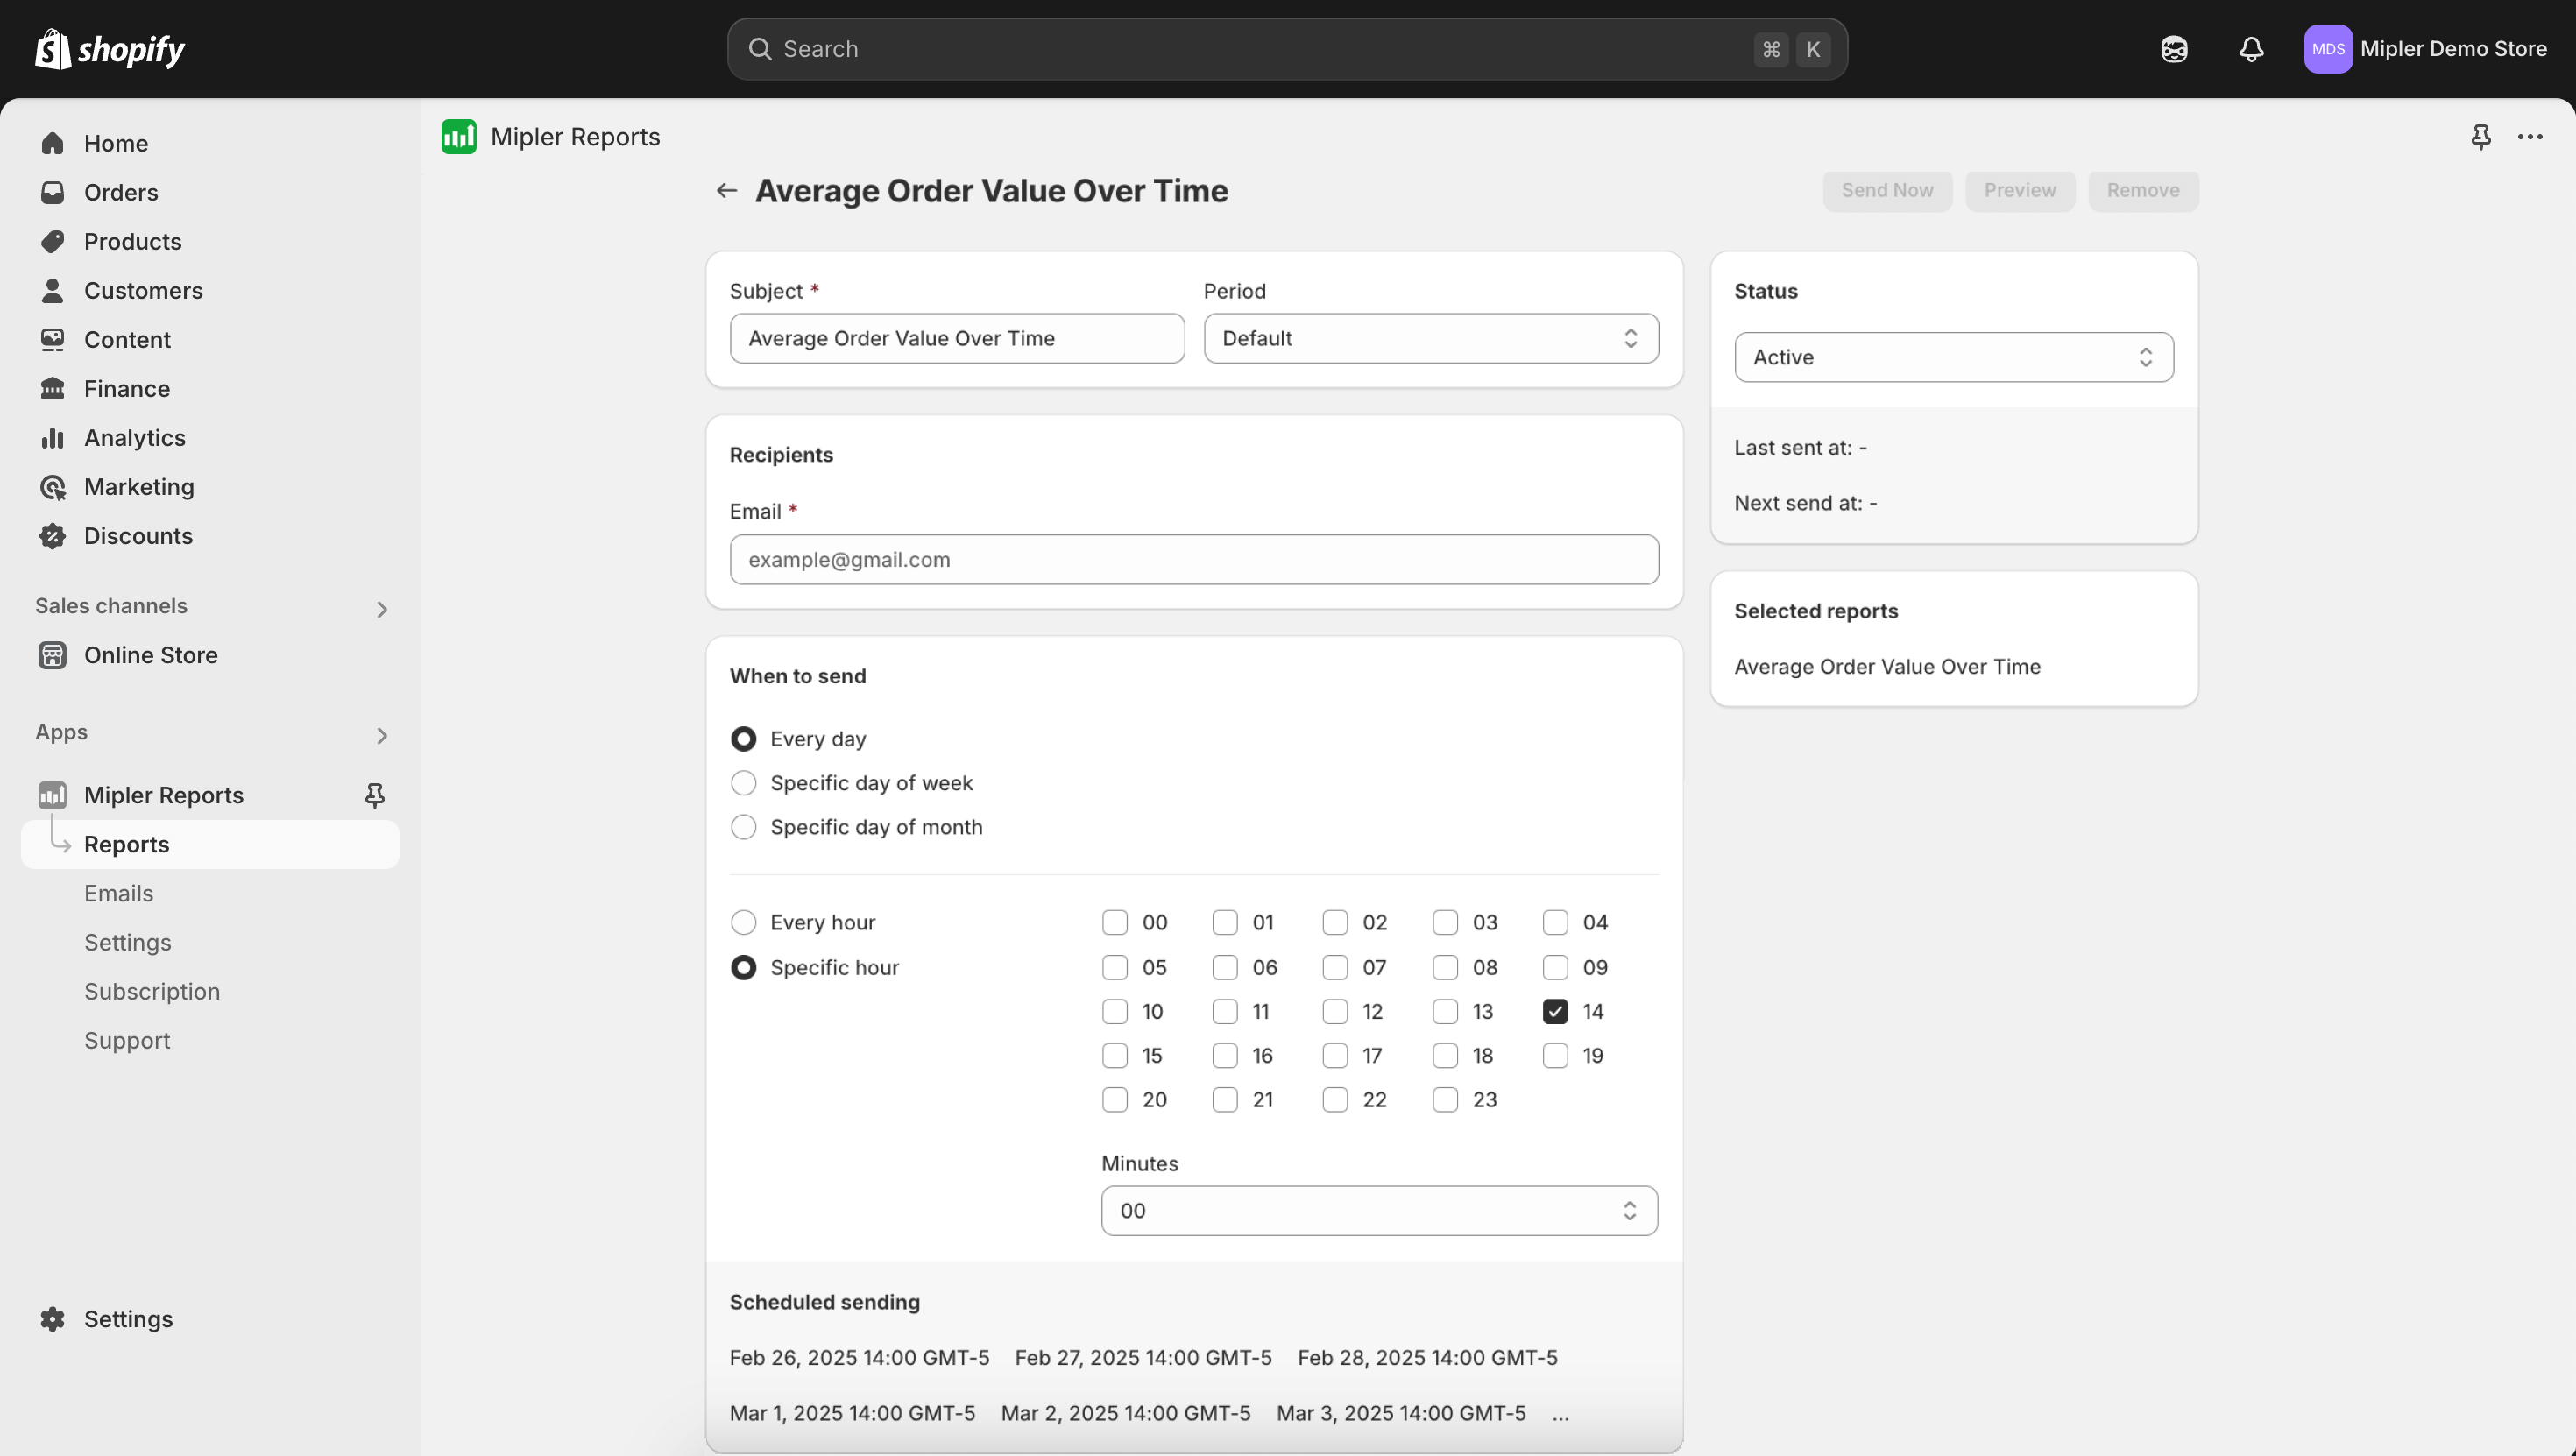Image resolution: width=2576 pixels, height=1456 pixels.
Task: Click the Mipler Reports pin icon in sidebar
Action: [374, 795]
